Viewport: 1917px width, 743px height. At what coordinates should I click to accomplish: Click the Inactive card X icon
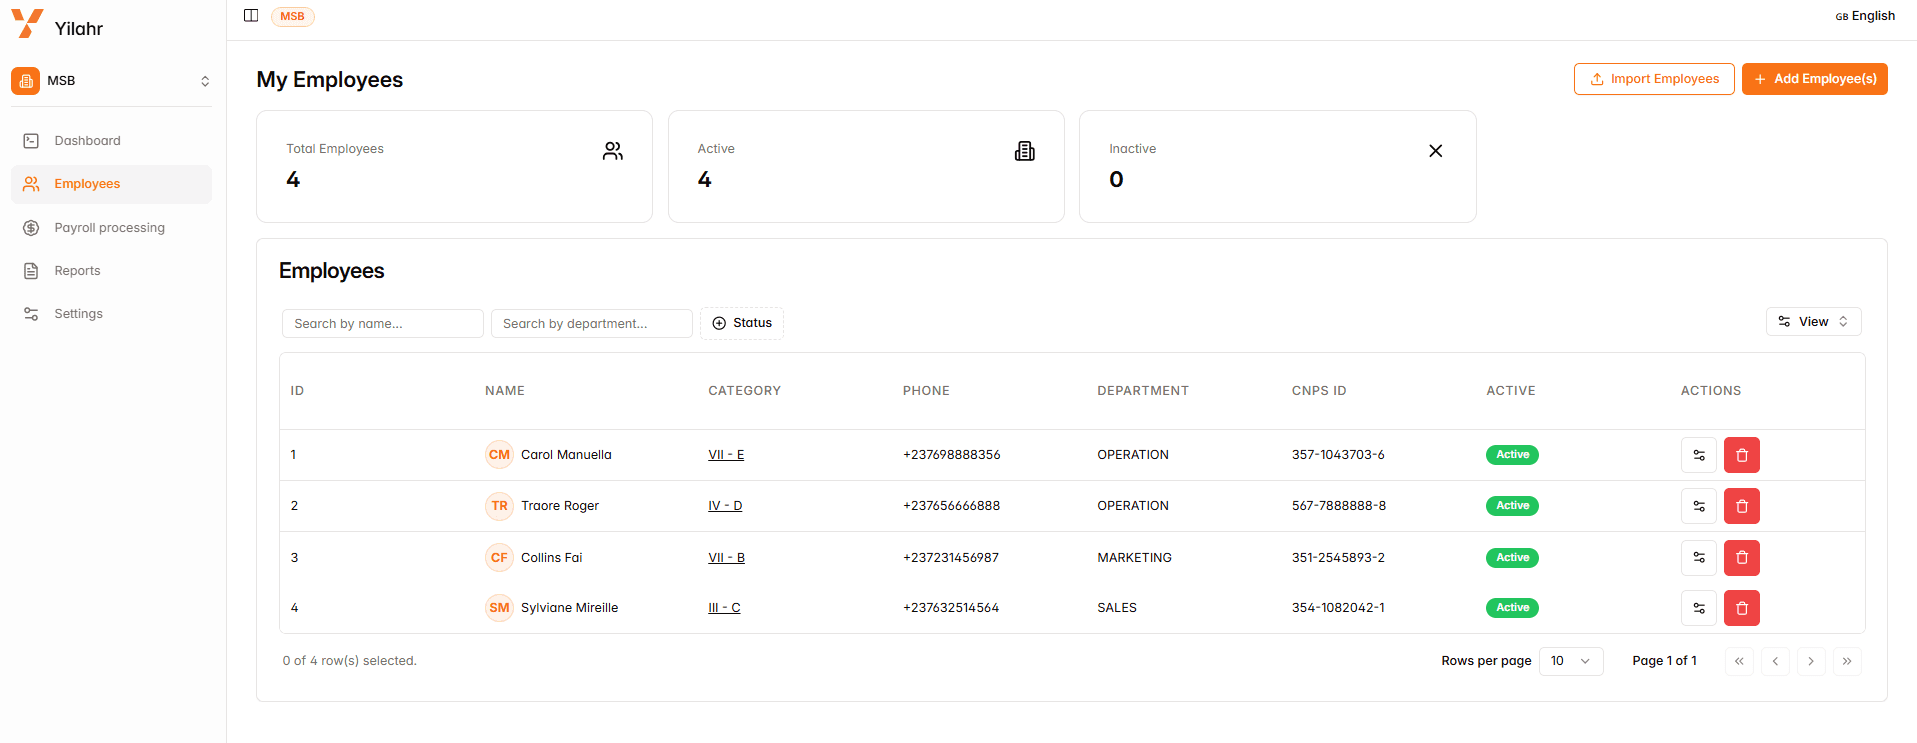1435,151
